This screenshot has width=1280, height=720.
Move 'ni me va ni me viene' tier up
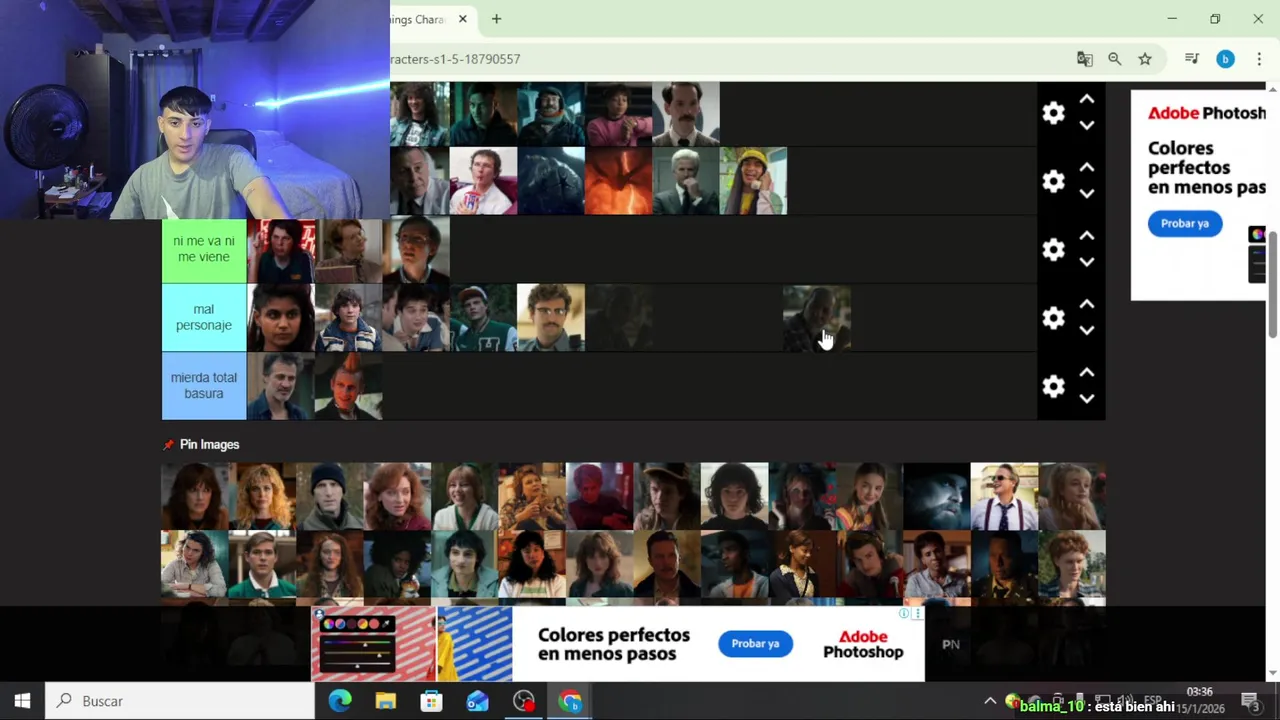(x=1087, y=237)
